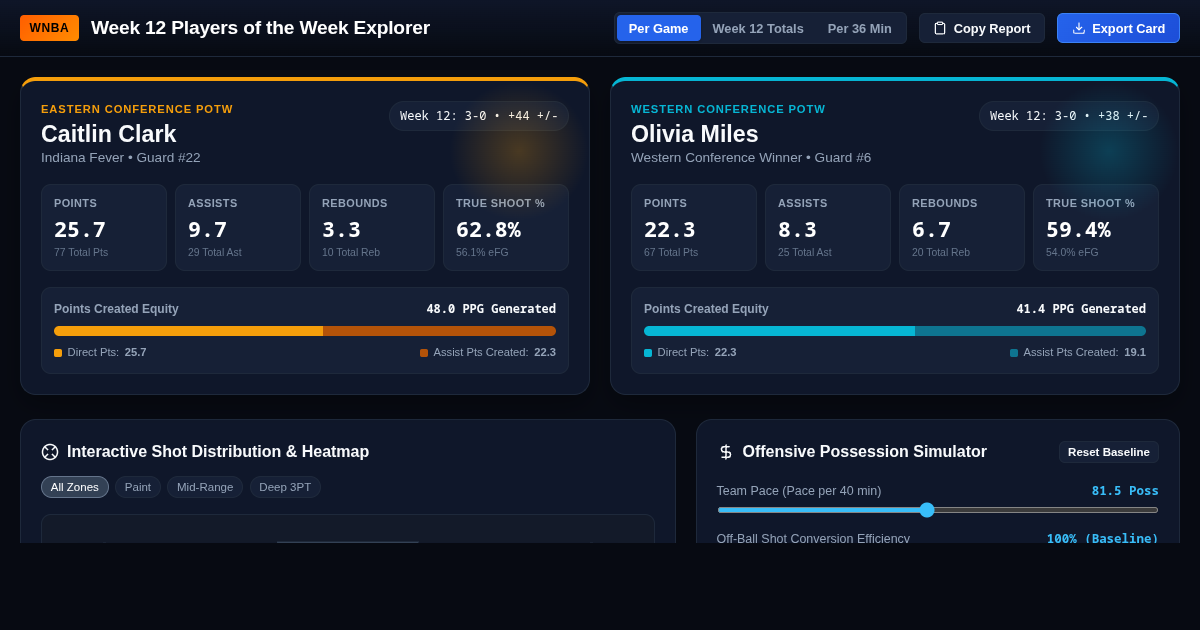Click Caitlin Clark's Rebounds stat card

[x=372, y=227]
